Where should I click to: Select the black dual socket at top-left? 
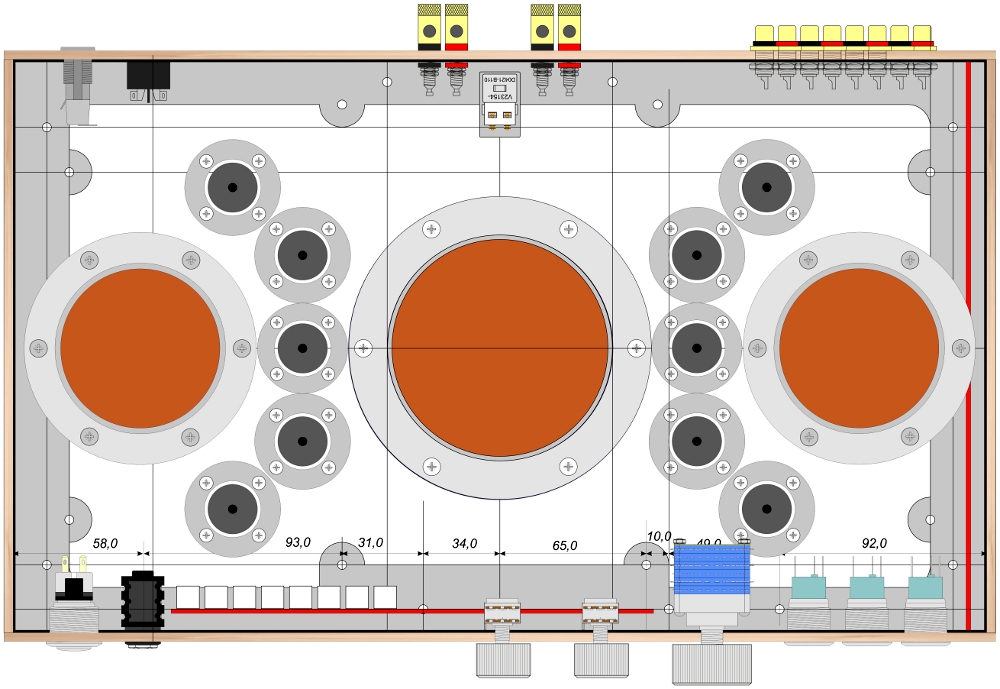(148, 81)
